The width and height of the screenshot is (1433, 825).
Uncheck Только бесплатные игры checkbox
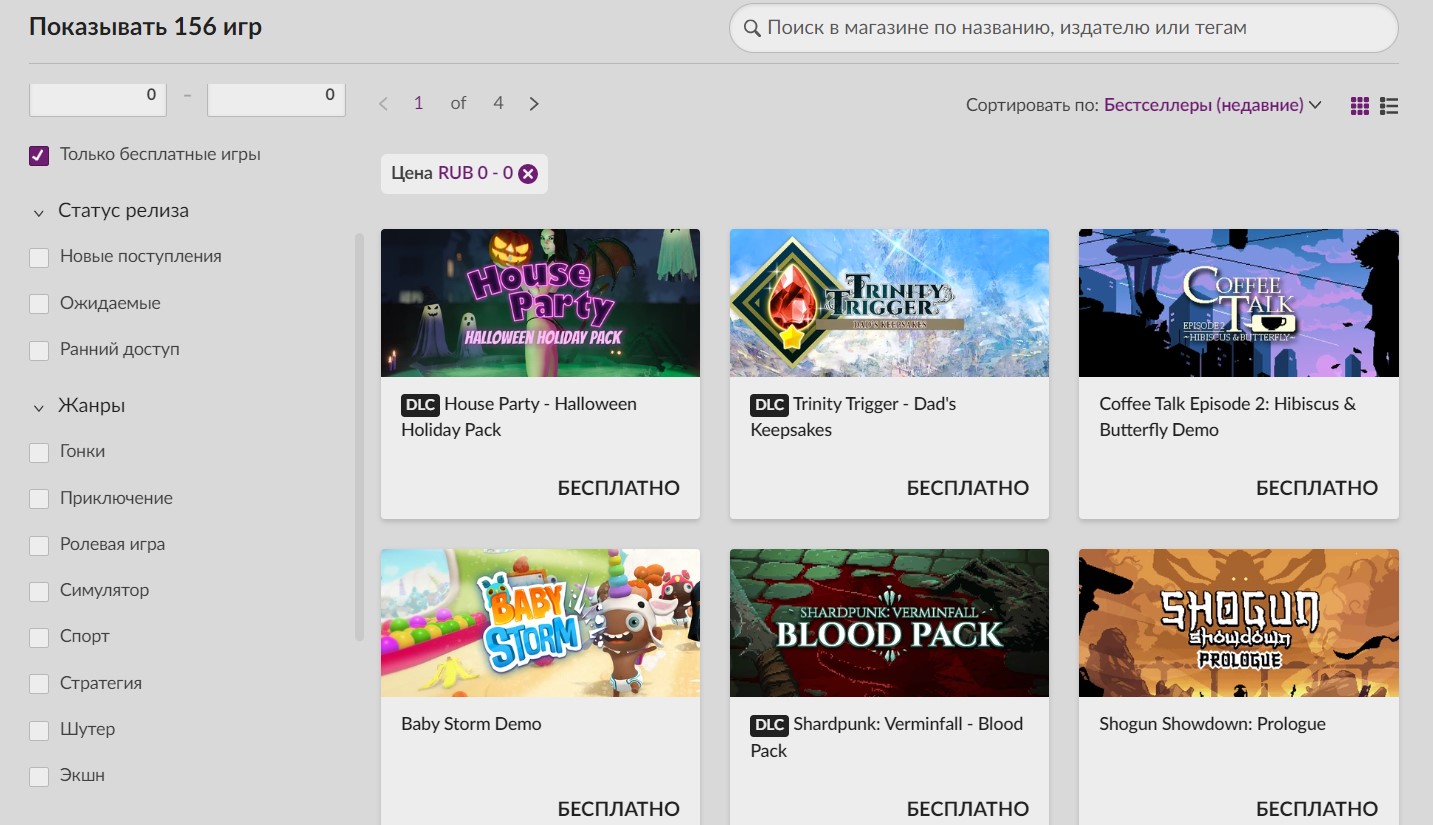[x=39, y=155]
